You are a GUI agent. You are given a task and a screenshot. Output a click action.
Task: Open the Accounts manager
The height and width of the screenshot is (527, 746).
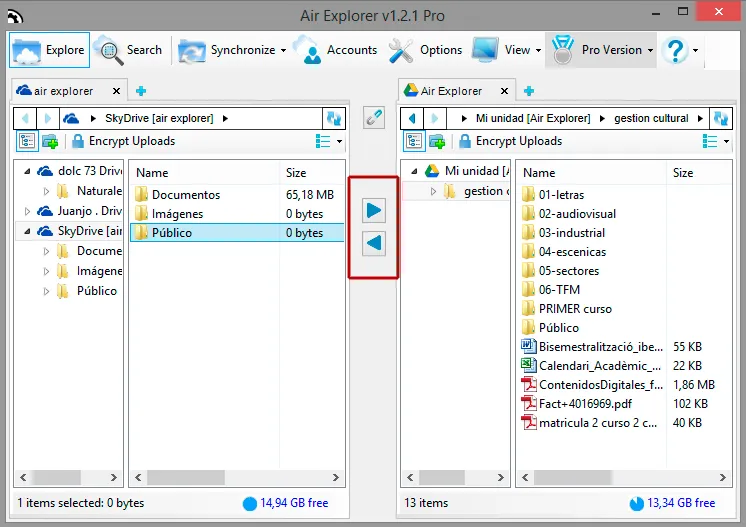tap(335, 50)
